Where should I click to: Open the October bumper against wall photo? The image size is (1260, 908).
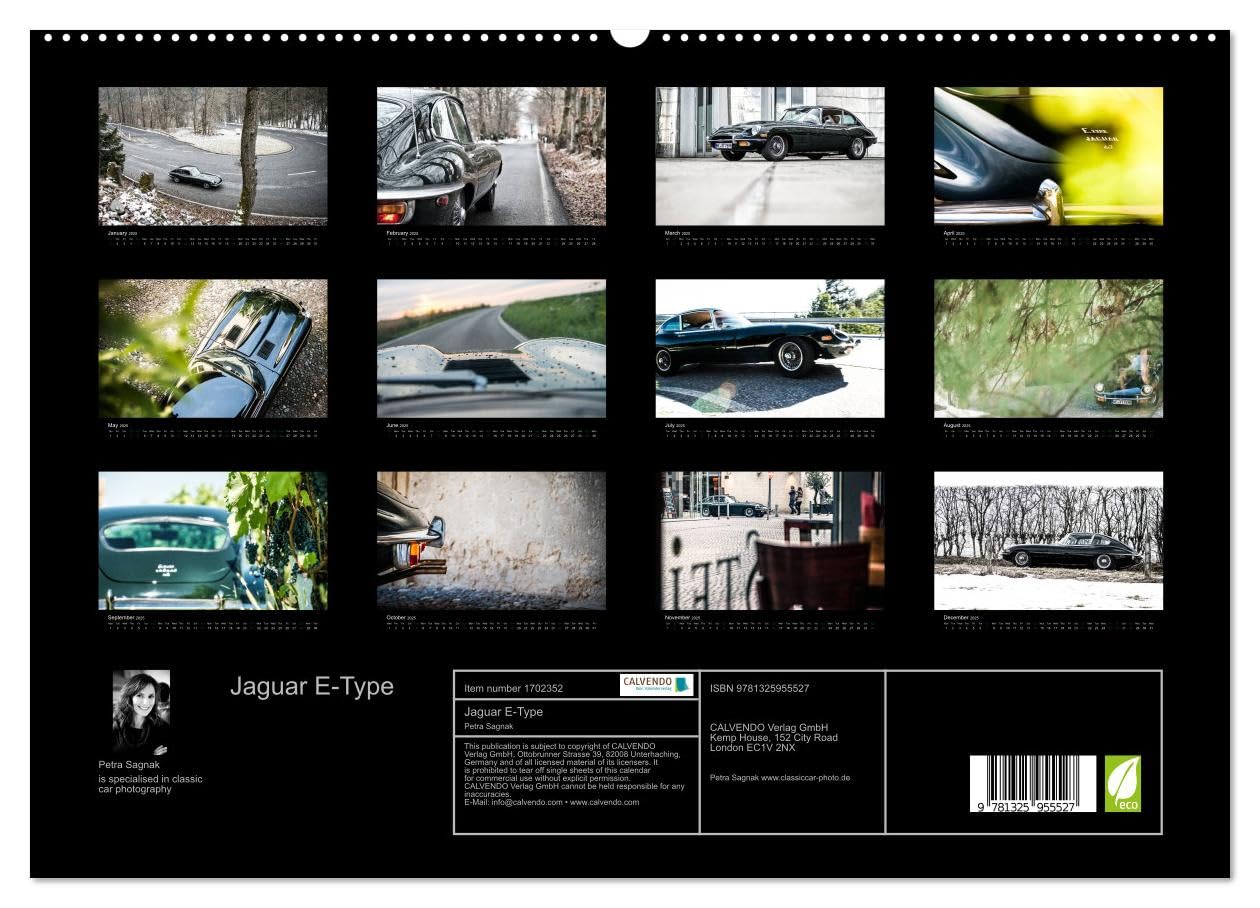click(491, 541)
